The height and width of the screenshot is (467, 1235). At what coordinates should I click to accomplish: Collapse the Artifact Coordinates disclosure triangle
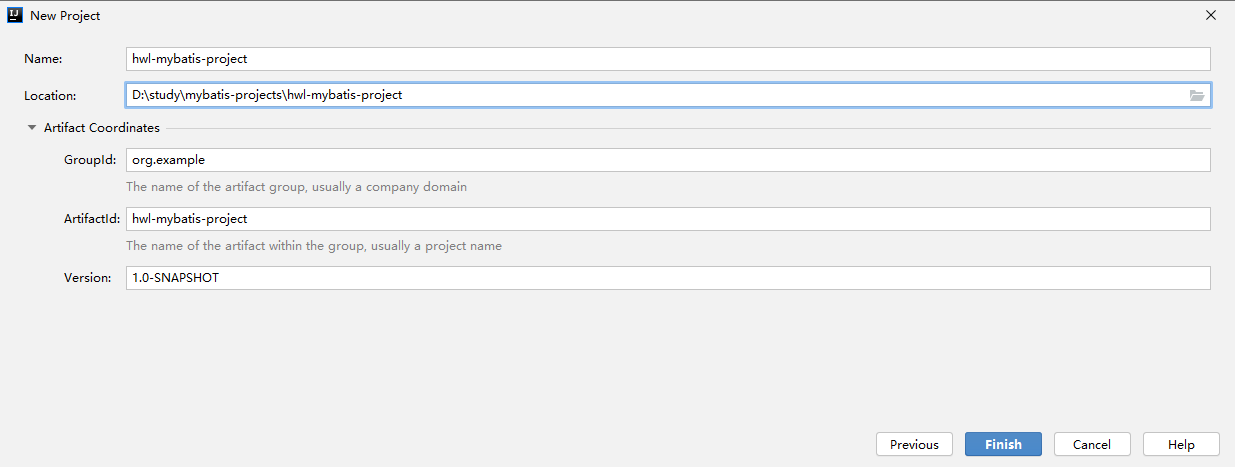pos(32,128)
